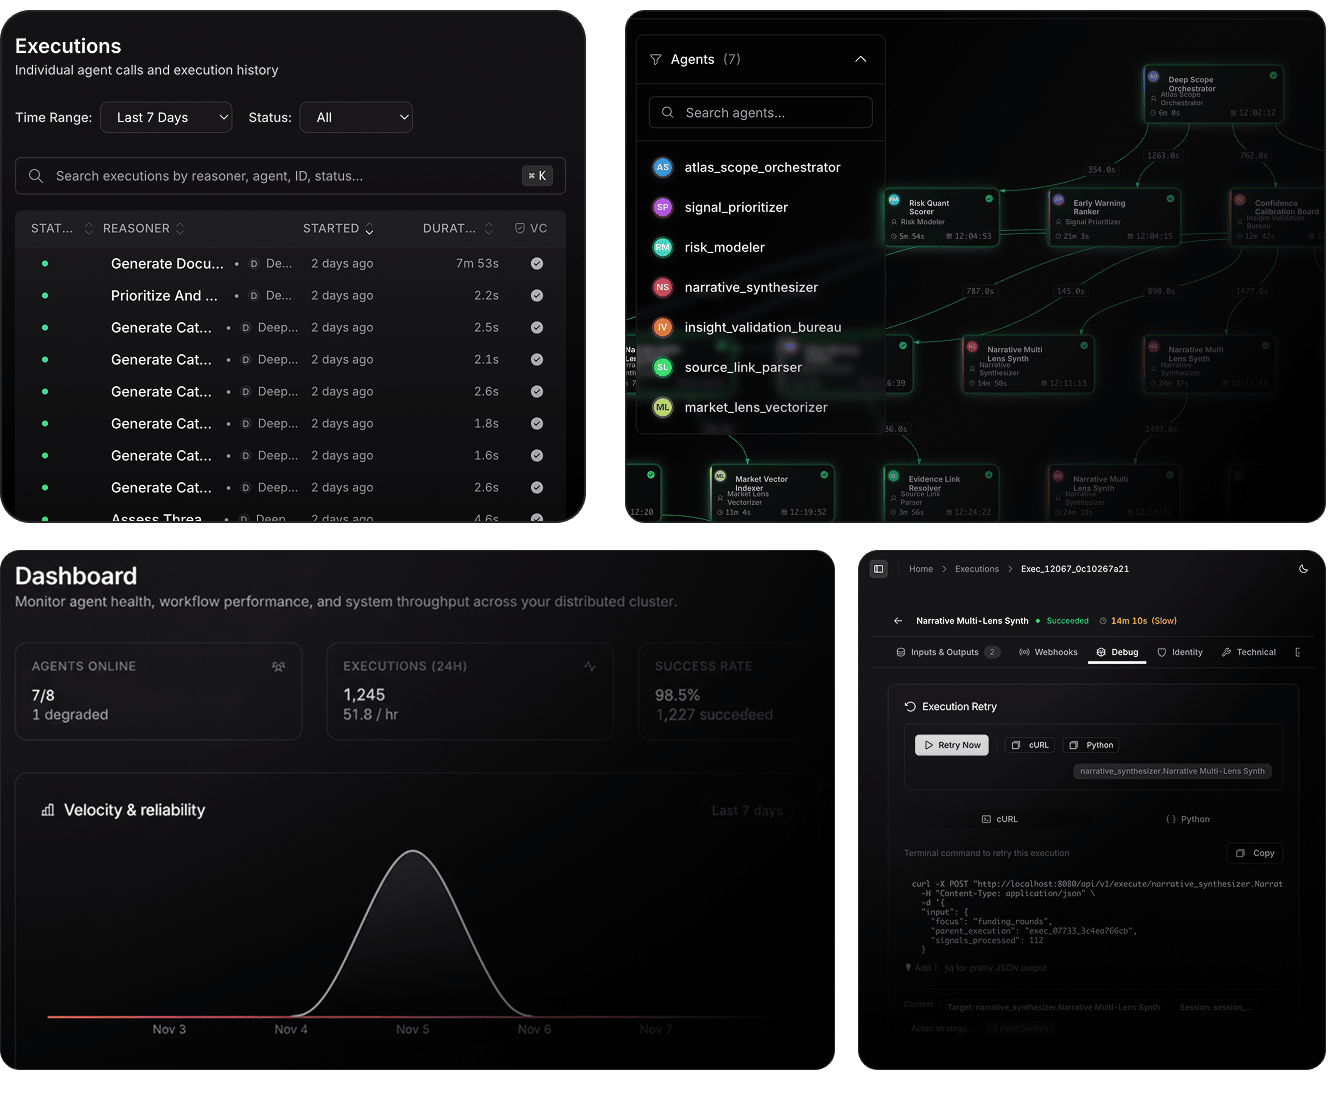Click inside the Search agents input field
Screen dimensions: 1341x1093
click(760, 112)
